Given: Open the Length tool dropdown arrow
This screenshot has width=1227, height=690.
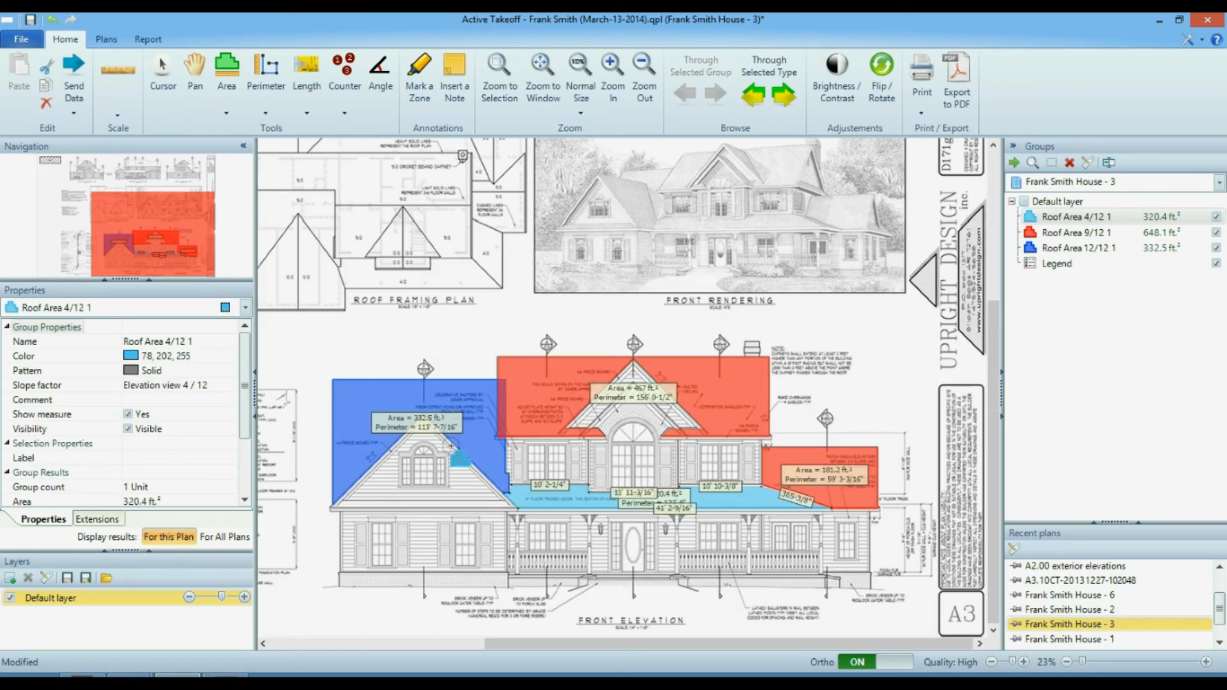Looking at the screenshot, I should (x=307, y=113).
